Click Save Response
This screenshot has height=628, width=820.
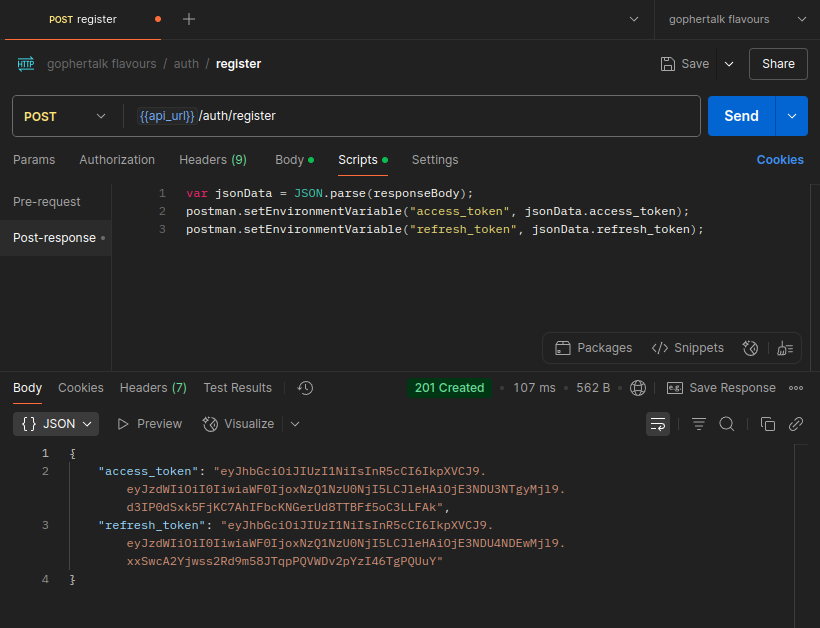pos(721,388)
